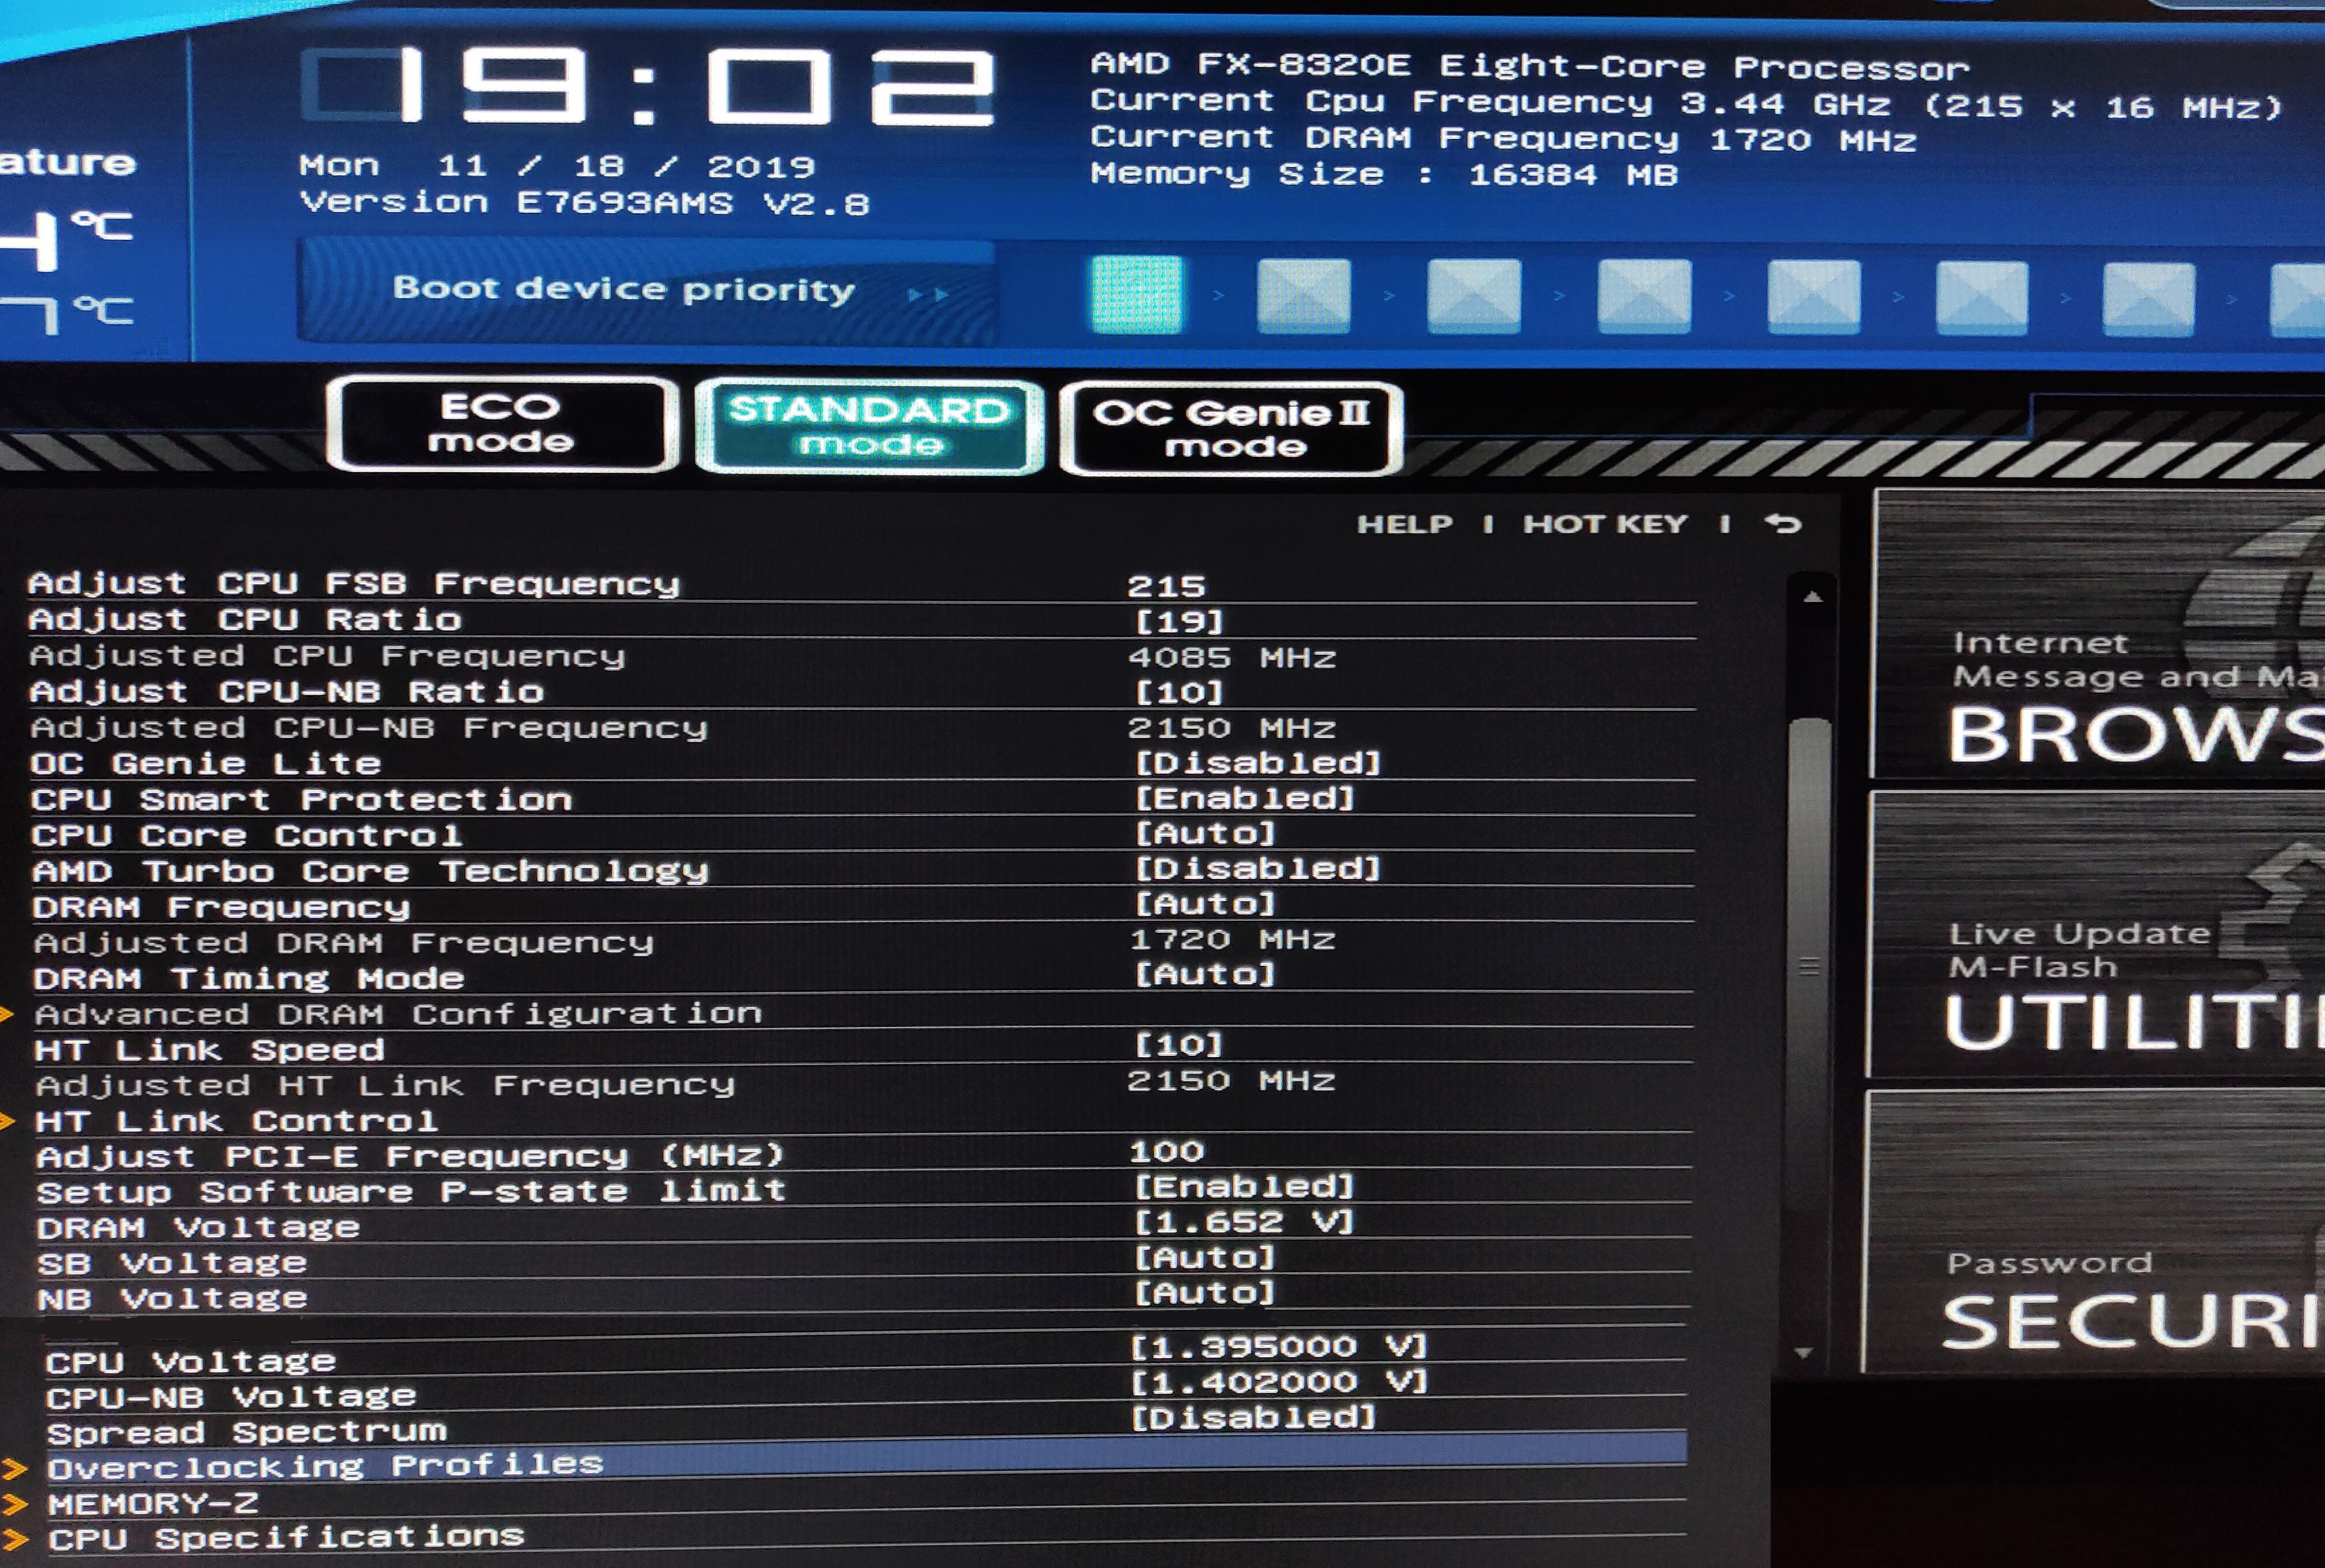Screen dimensions: 2325x1568
Task: Select the DRAM Voltage label
Action: coord(198,1227)
